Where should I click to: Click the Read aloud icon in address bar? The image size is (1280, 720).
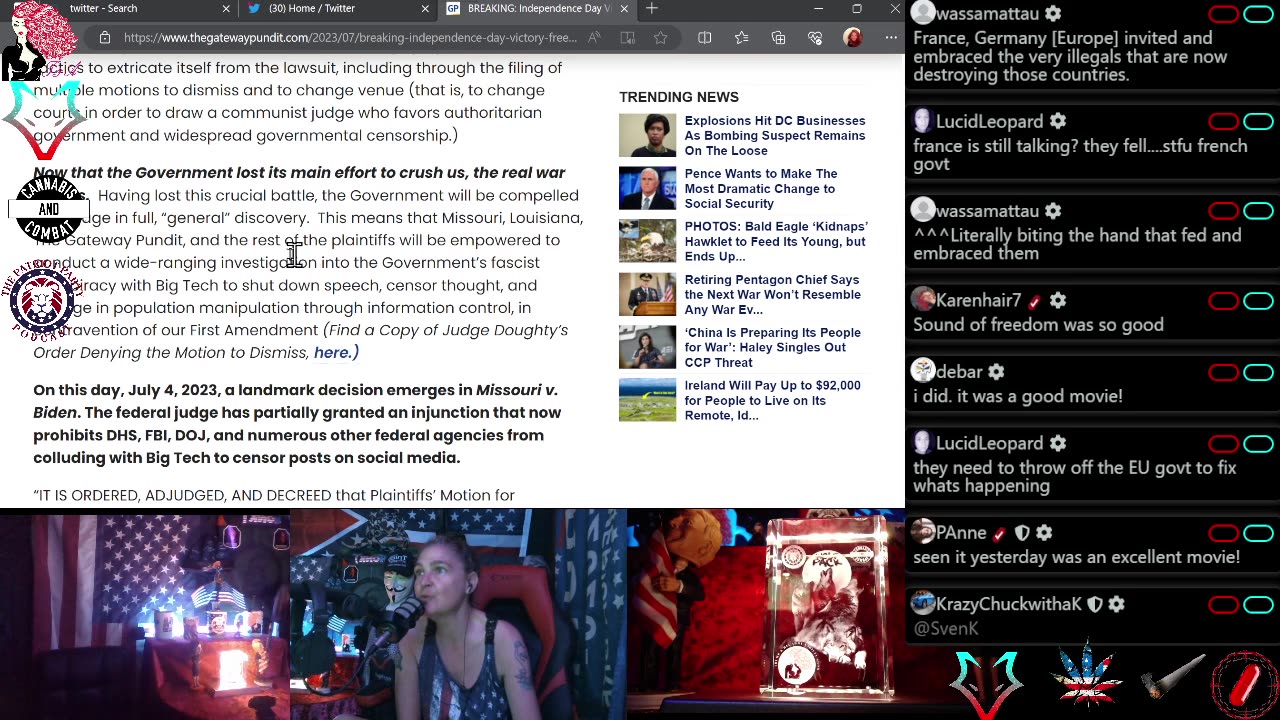point(595,38)
